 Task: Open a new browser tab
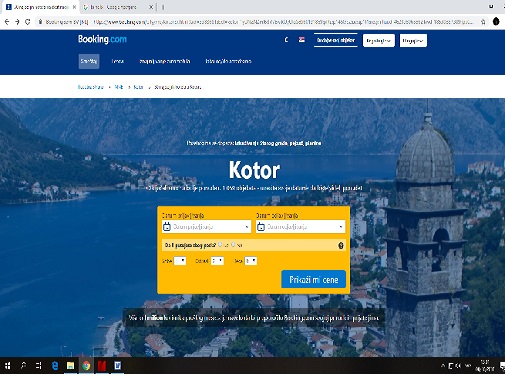[163, 7]
